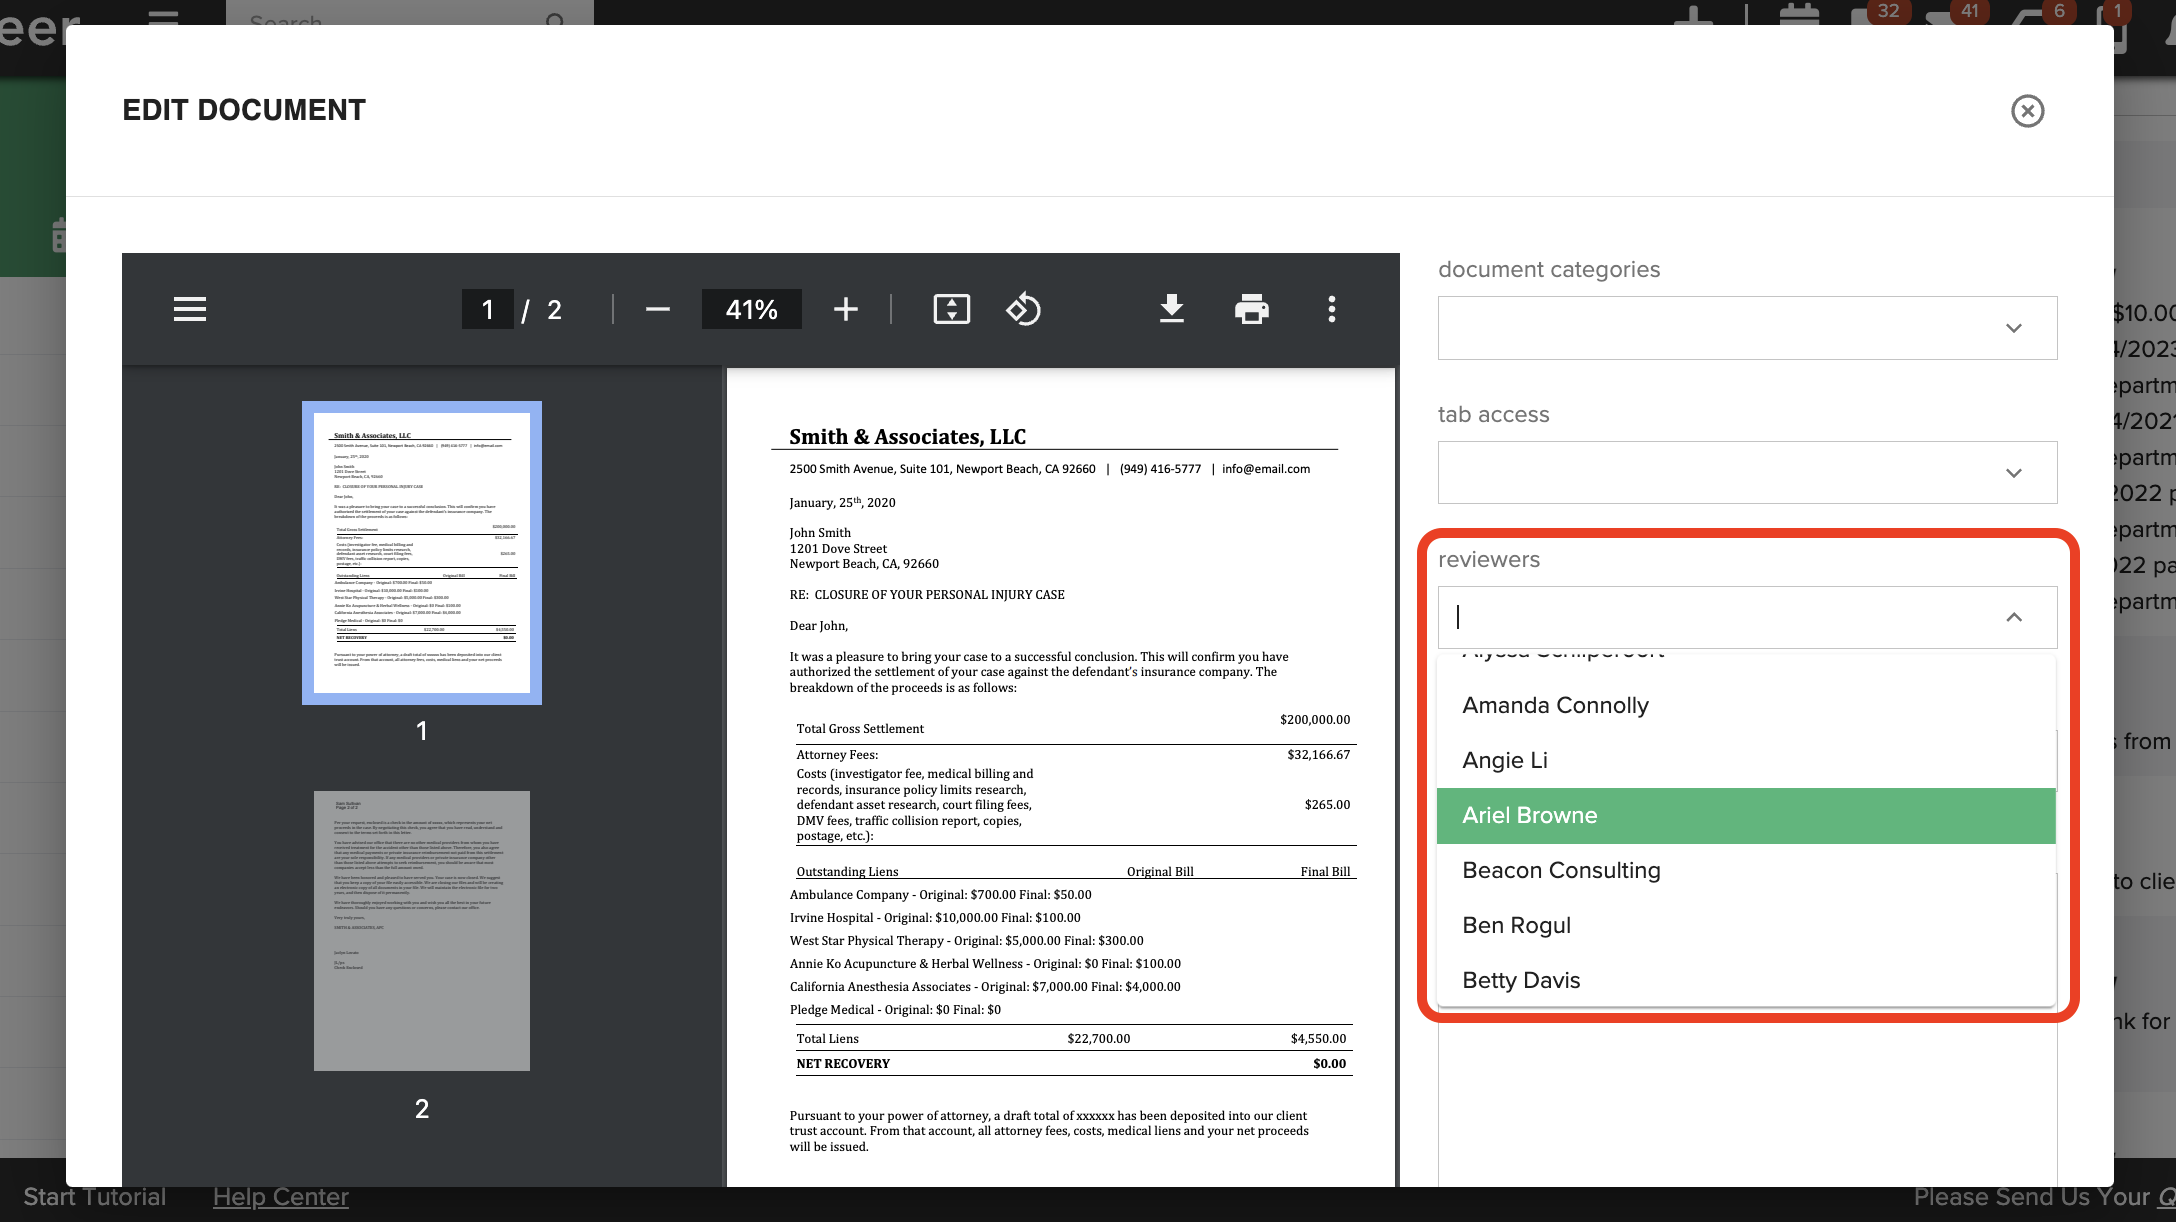Viewport: 2176px width, 1222px height.
Task: Select Ariel Browne as reviewer
Action: pyautogui.click(x=1746, y=815)
